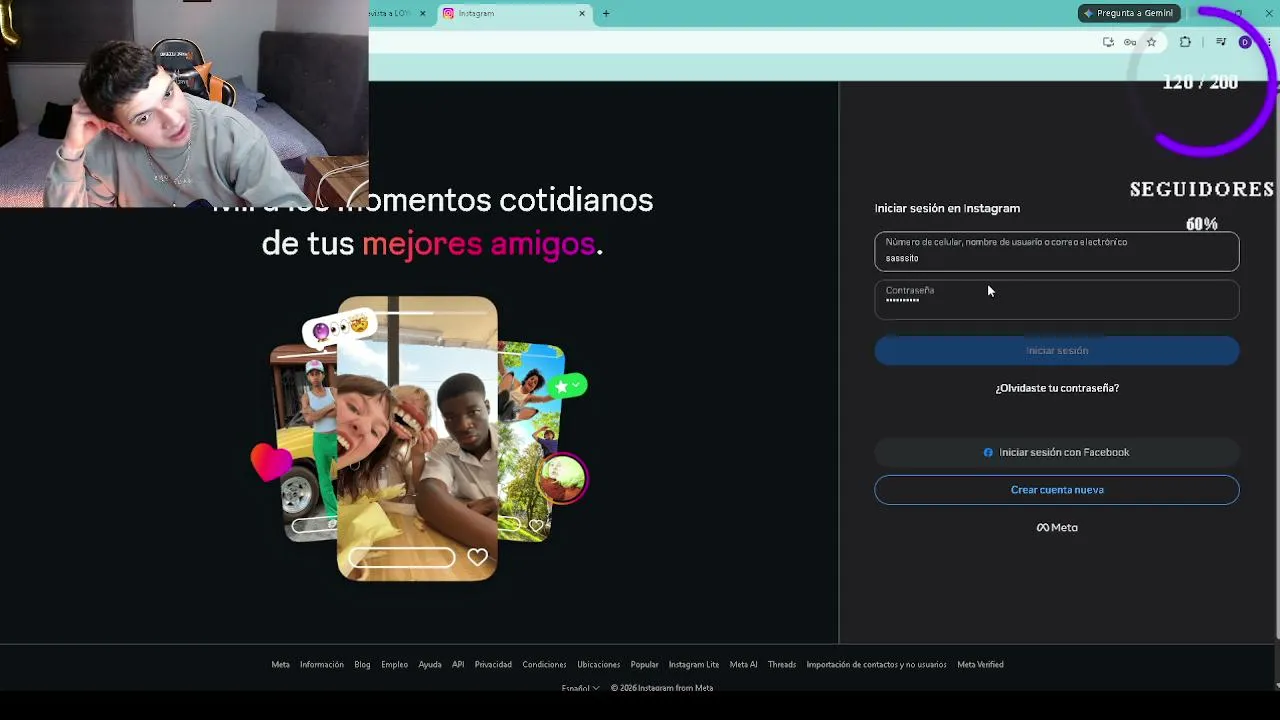This screenshot has height=720, width=1280.
Task: Bookmark this page with the star icon
Action: tap(1151, 42)
